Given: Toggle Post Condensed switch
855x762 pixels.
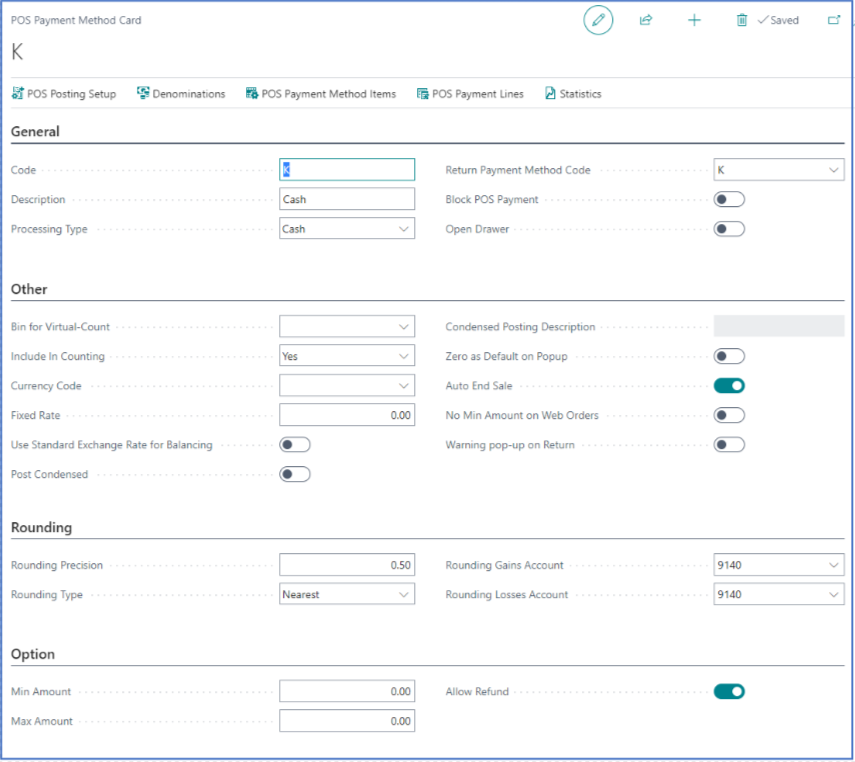Looking at the screenshot, I should pyautogui.click(x=295, y=474).
